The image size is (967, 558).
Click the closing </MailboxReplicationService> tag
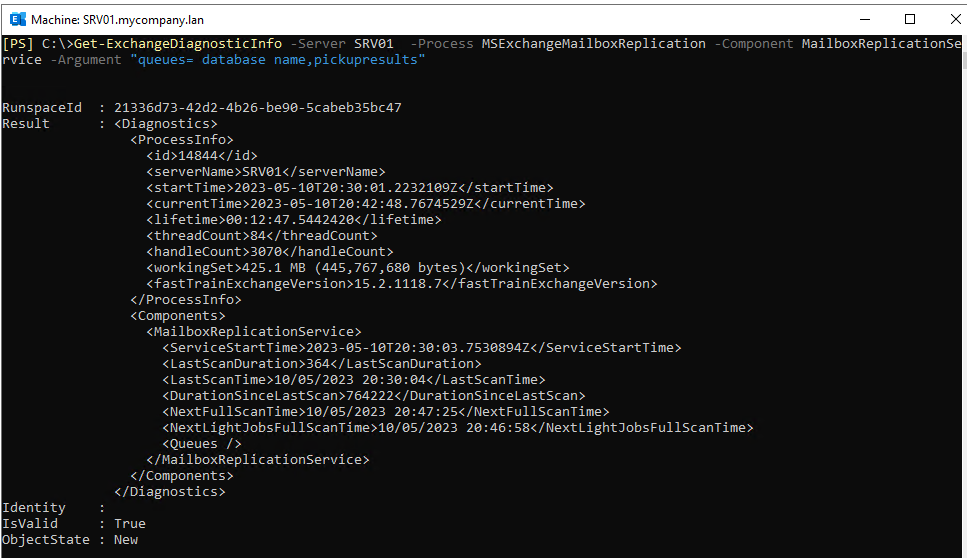coord(258,461)
